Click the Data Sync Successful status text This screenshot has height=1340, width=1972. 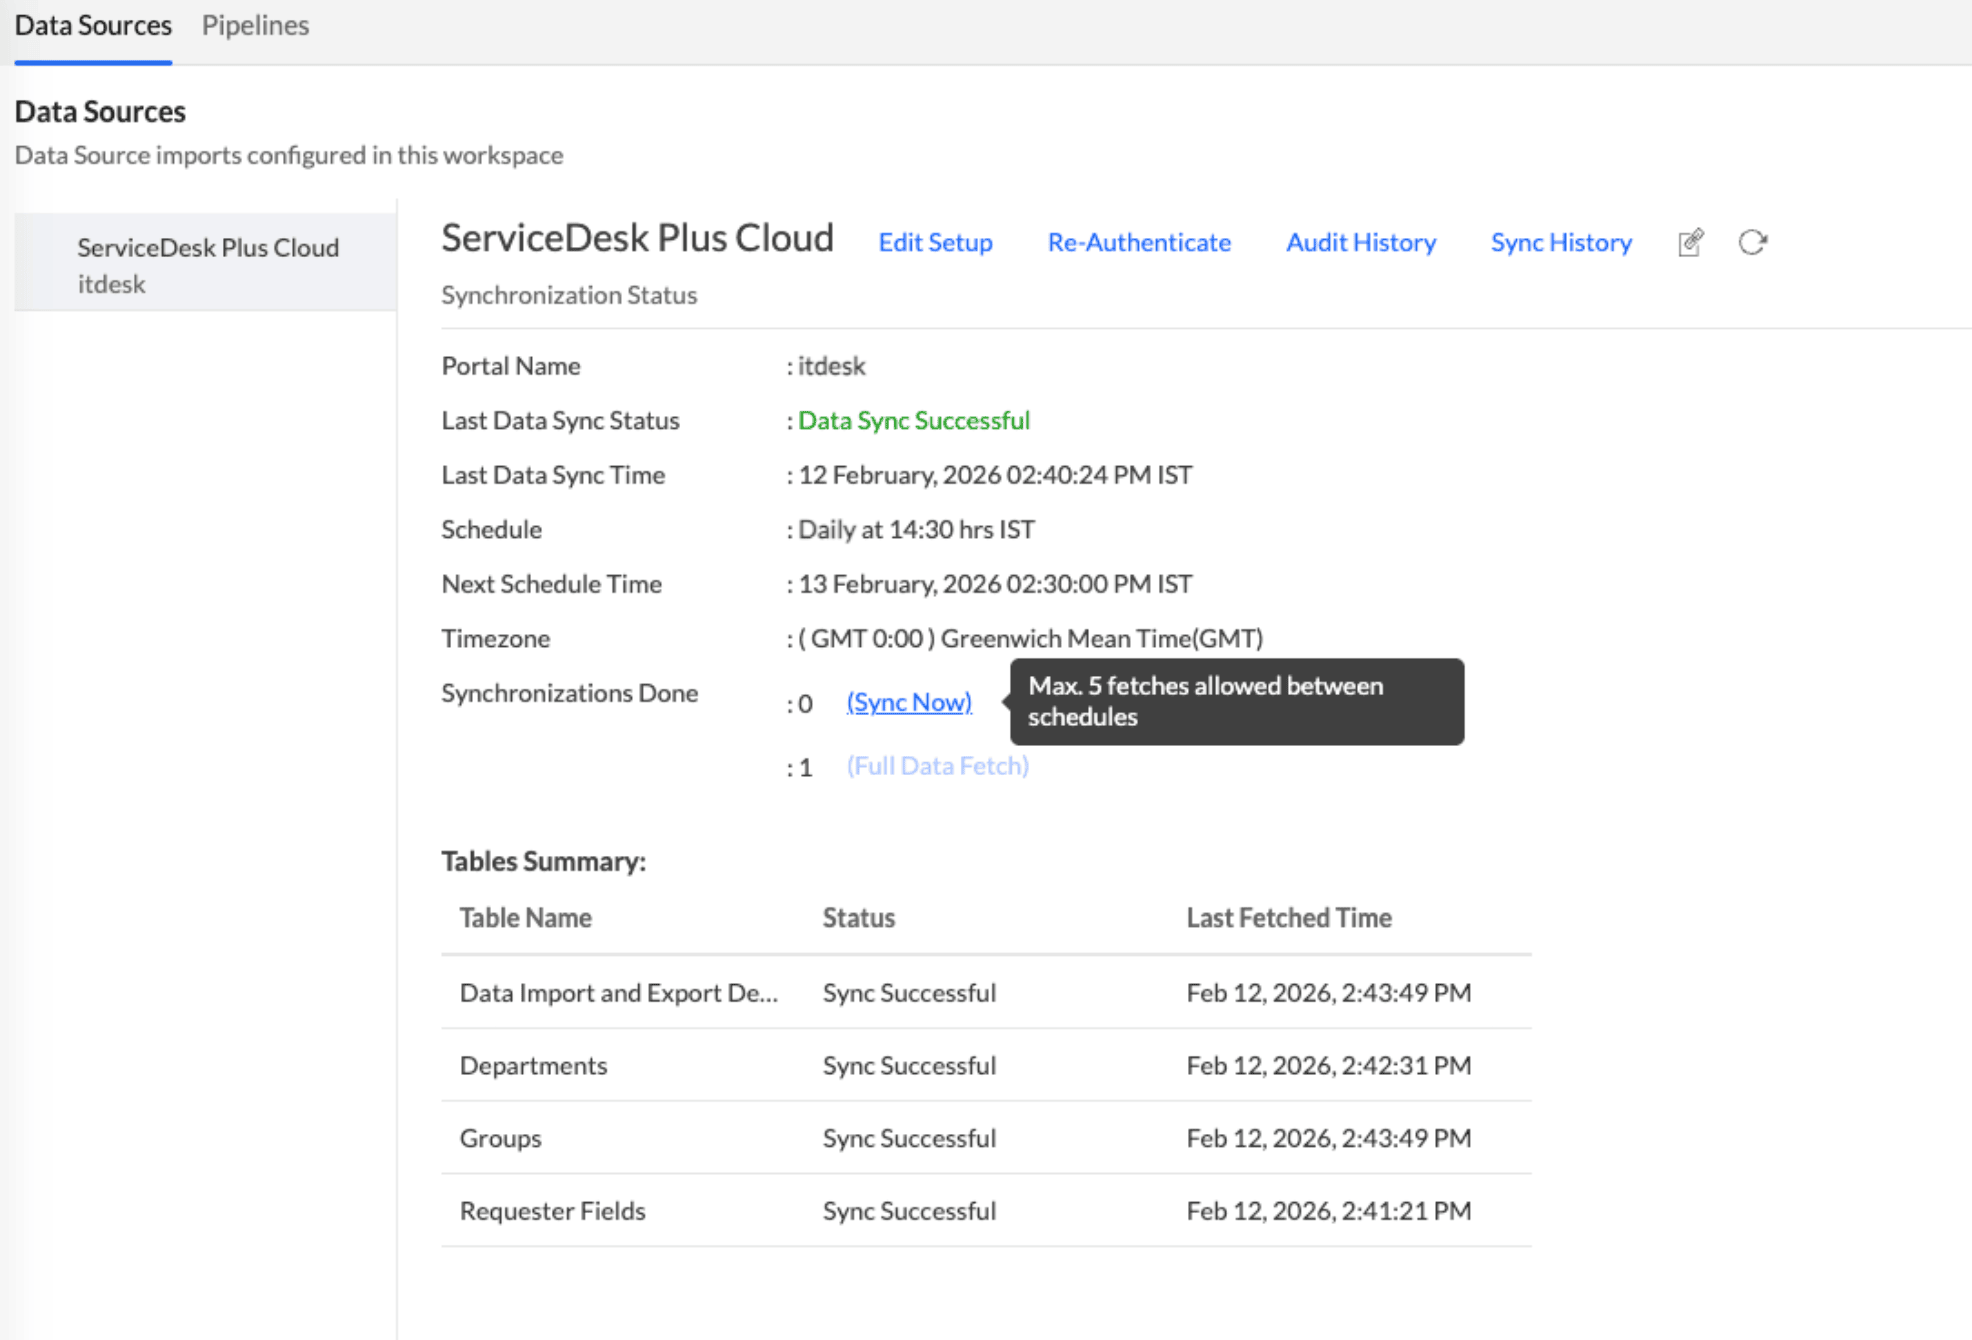tap(913, 420)
